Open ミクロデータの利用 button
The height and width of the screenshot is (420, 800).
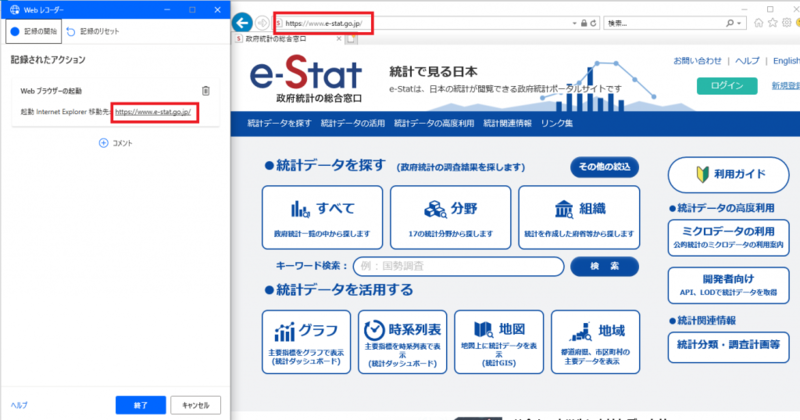tap(729, 237)
